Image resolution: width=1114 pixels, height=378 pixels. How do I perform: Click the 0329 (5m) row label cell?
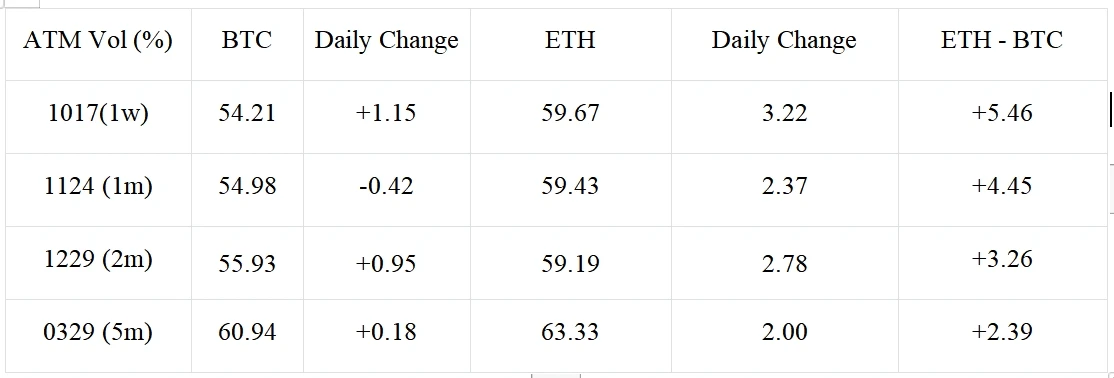click(x=98, y=335)
